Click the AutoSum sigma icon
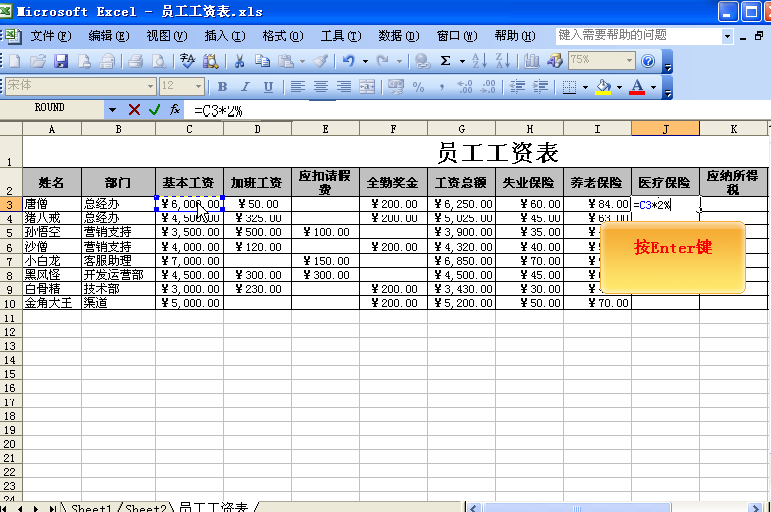The image size is (771, 512). point(445,61)
